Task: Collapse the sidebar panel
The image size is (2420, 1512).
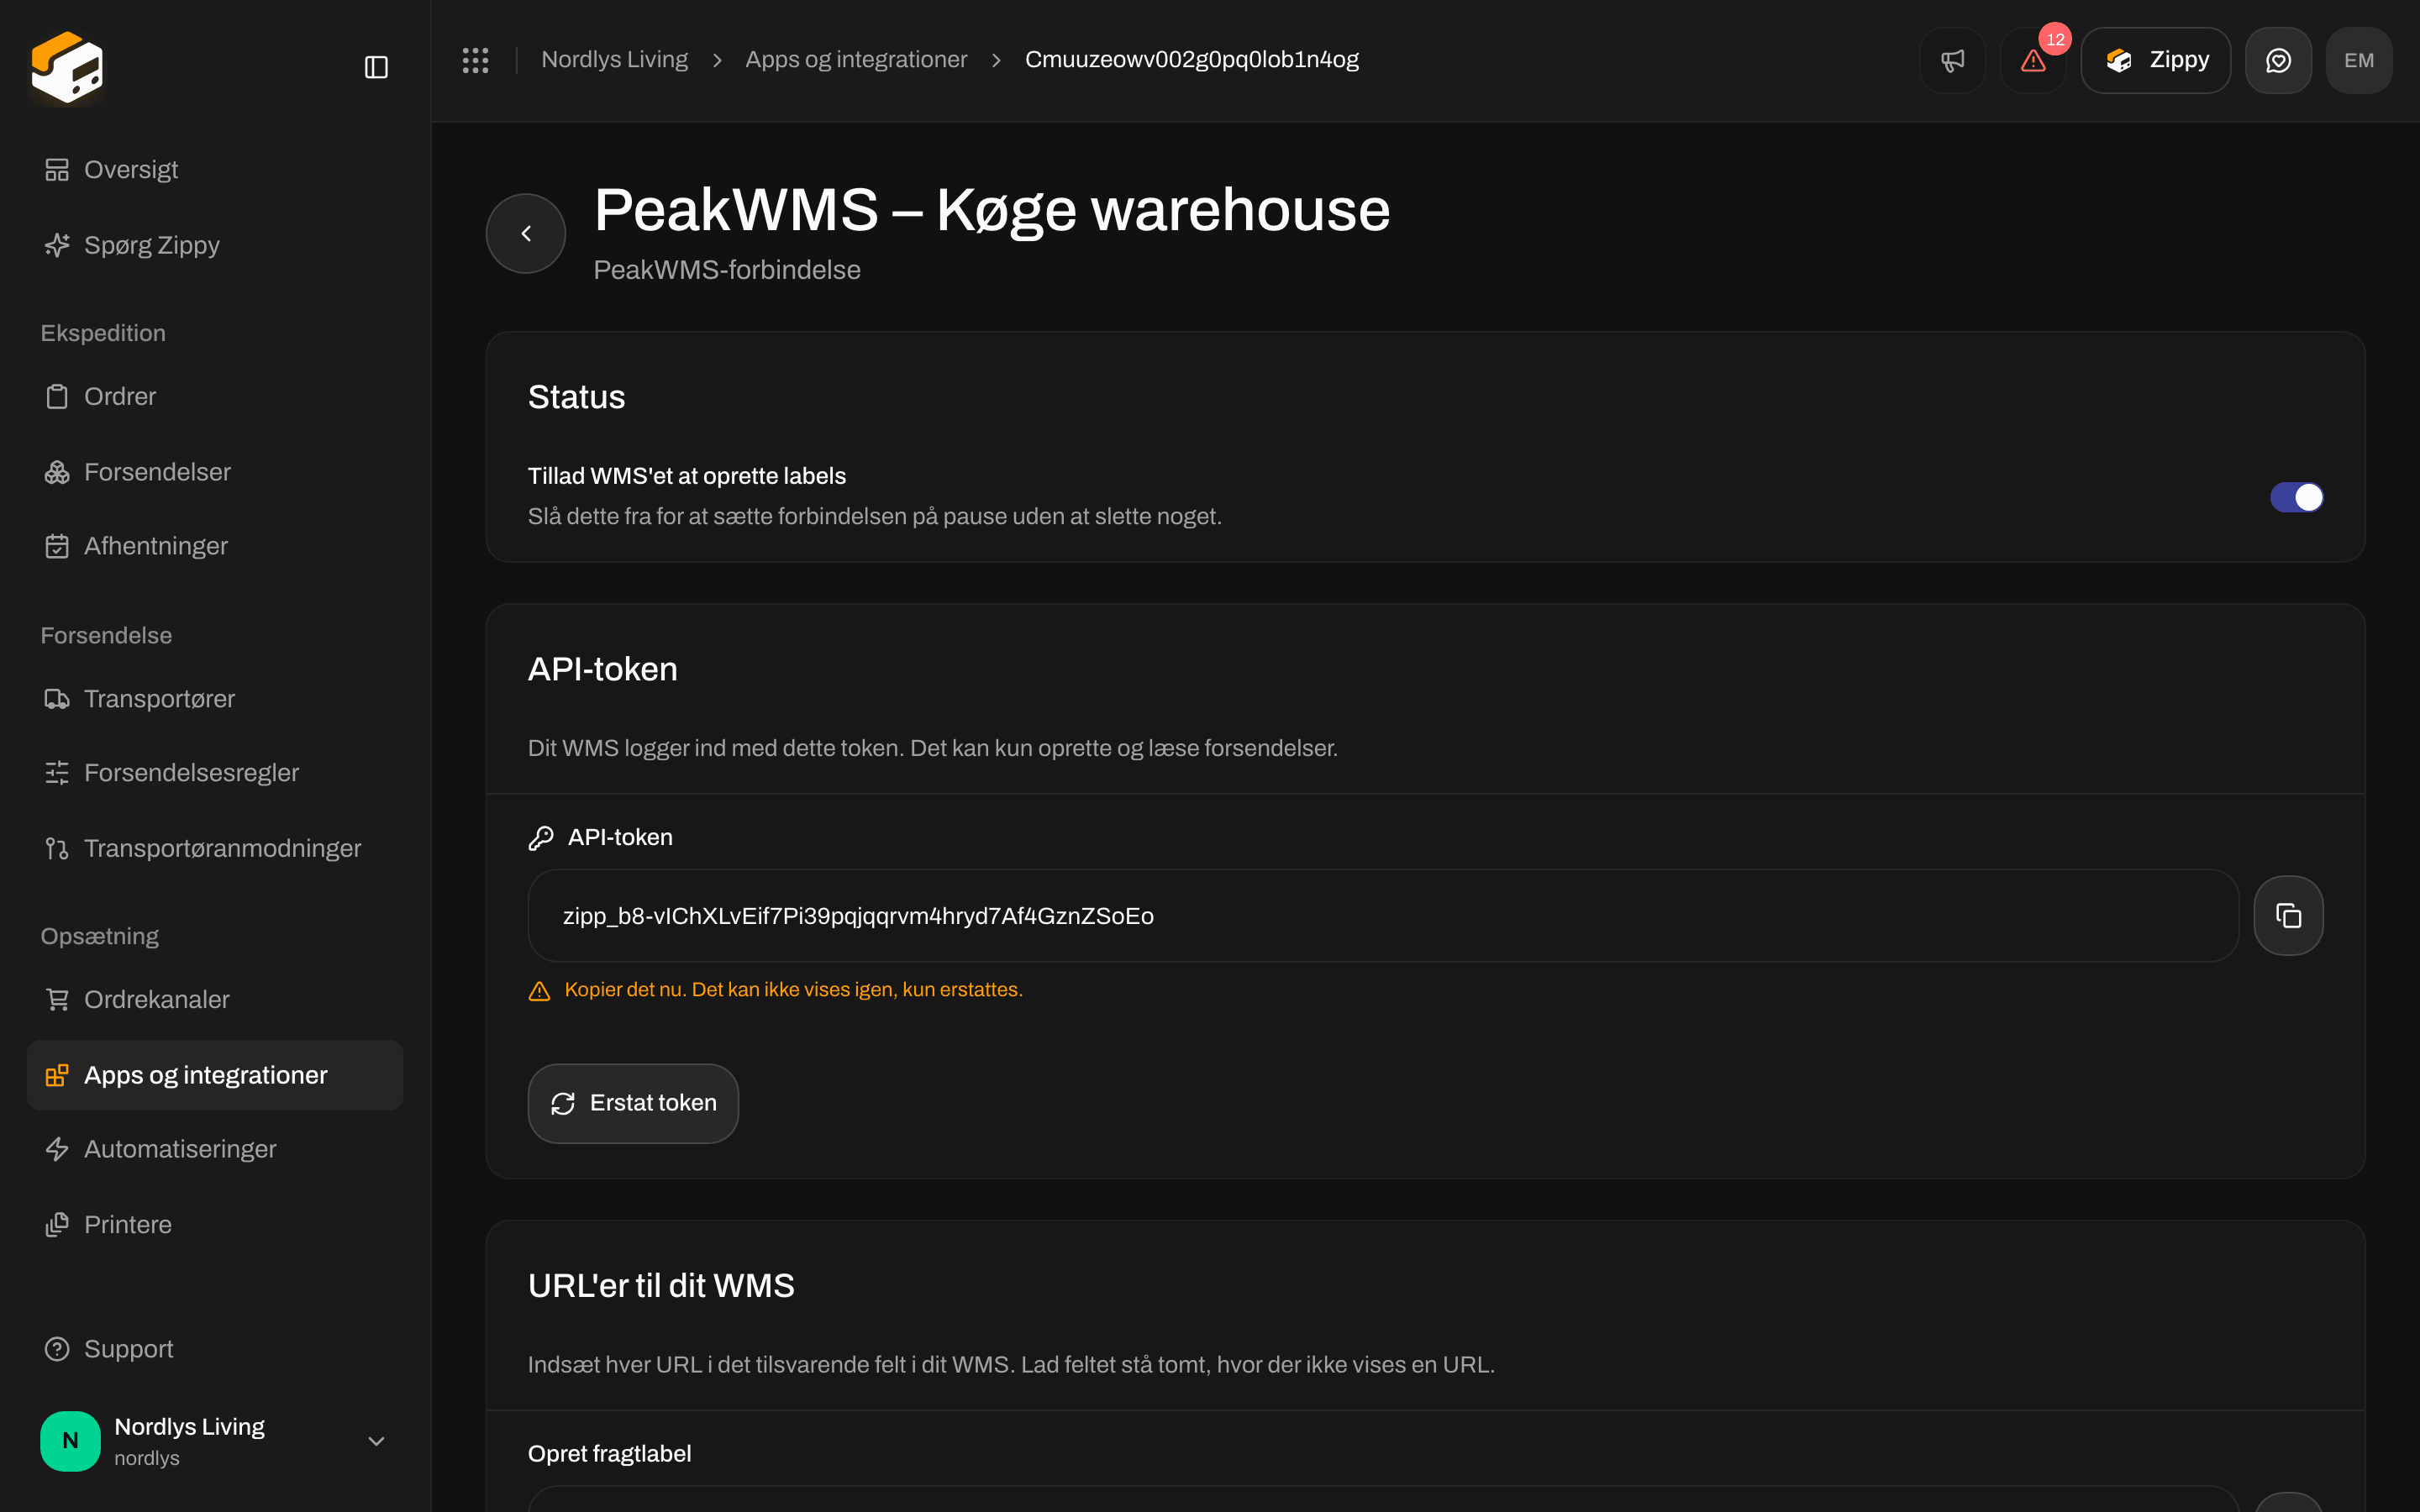Action: click(376, 67)
